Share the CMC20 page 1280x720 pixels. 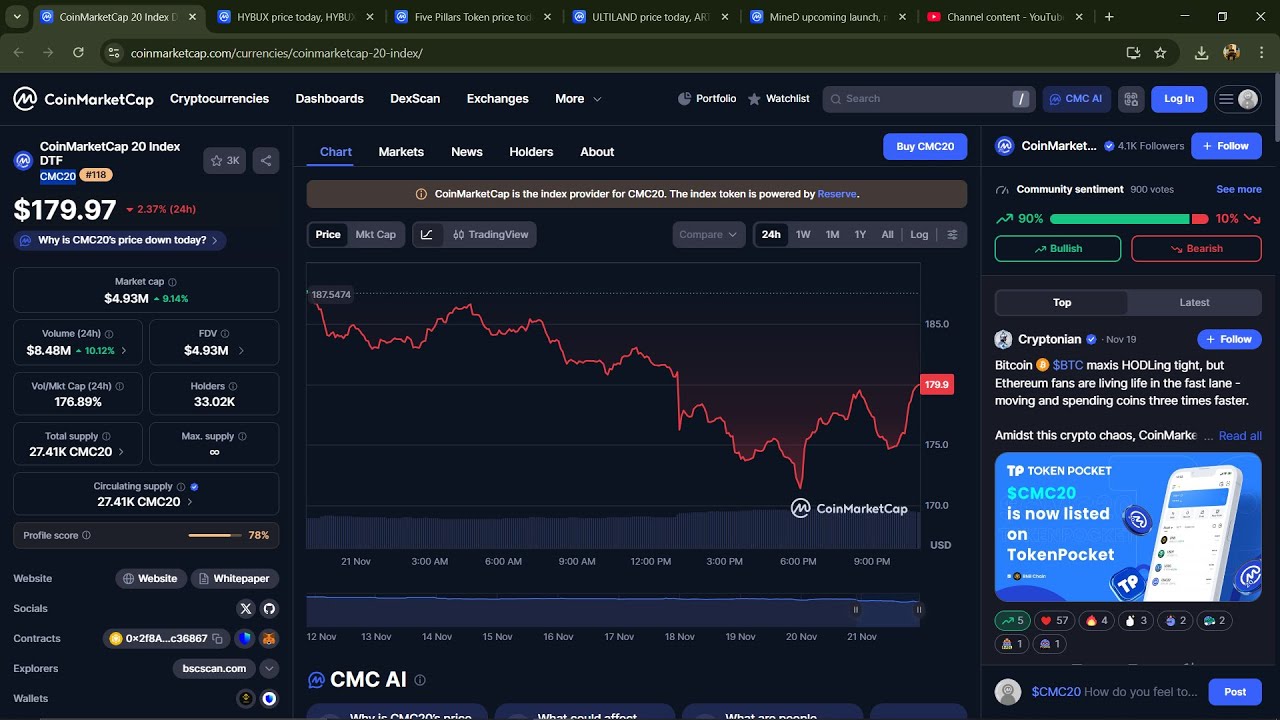pos(266,160)
